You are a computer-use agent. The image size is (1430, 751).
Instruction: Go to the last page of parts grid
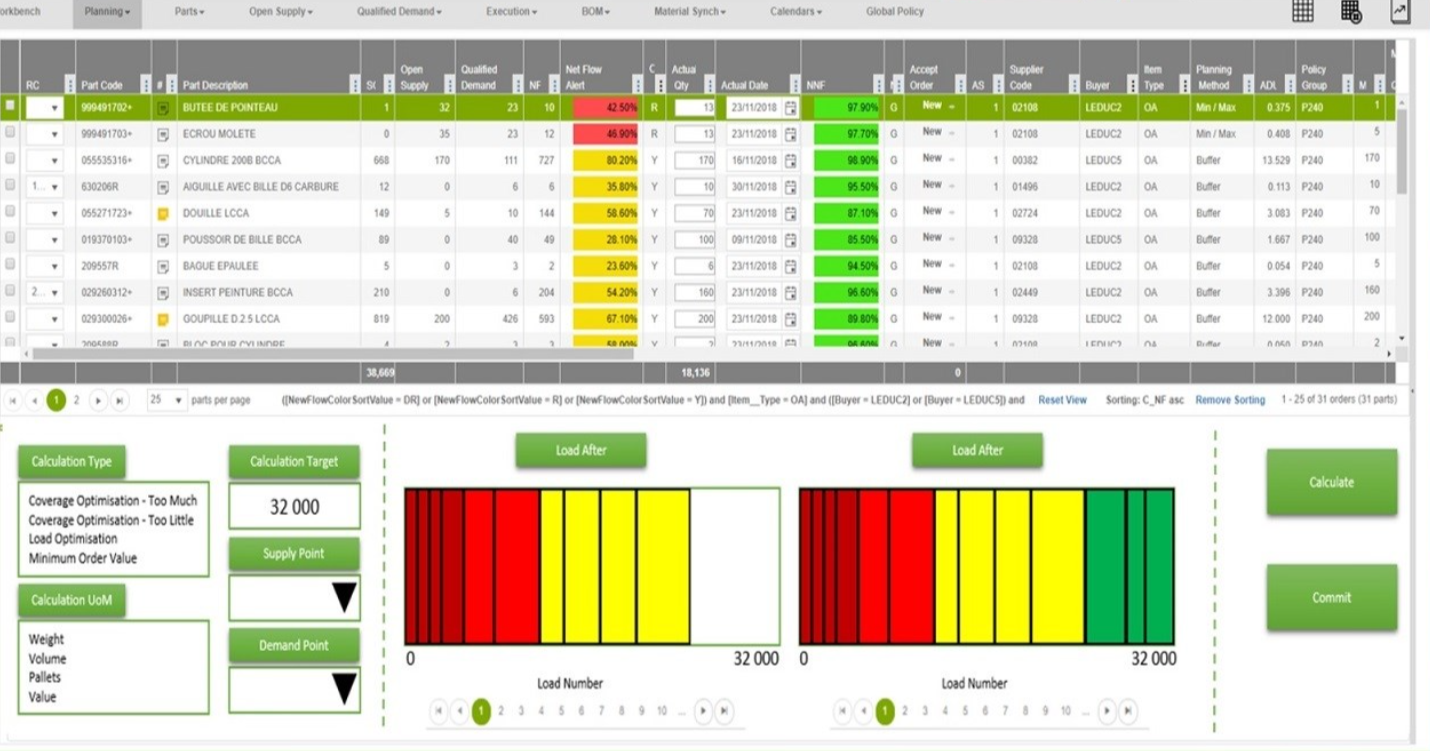120,400
